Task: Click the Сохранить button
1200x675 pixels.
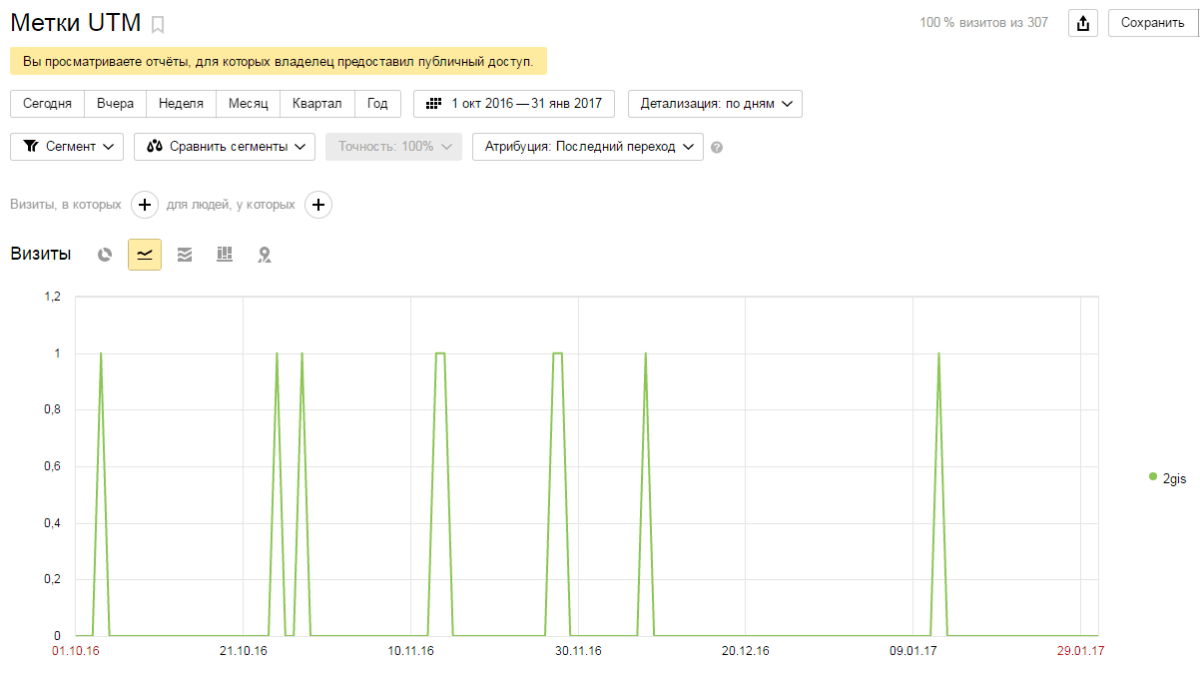Action: 1152,23
